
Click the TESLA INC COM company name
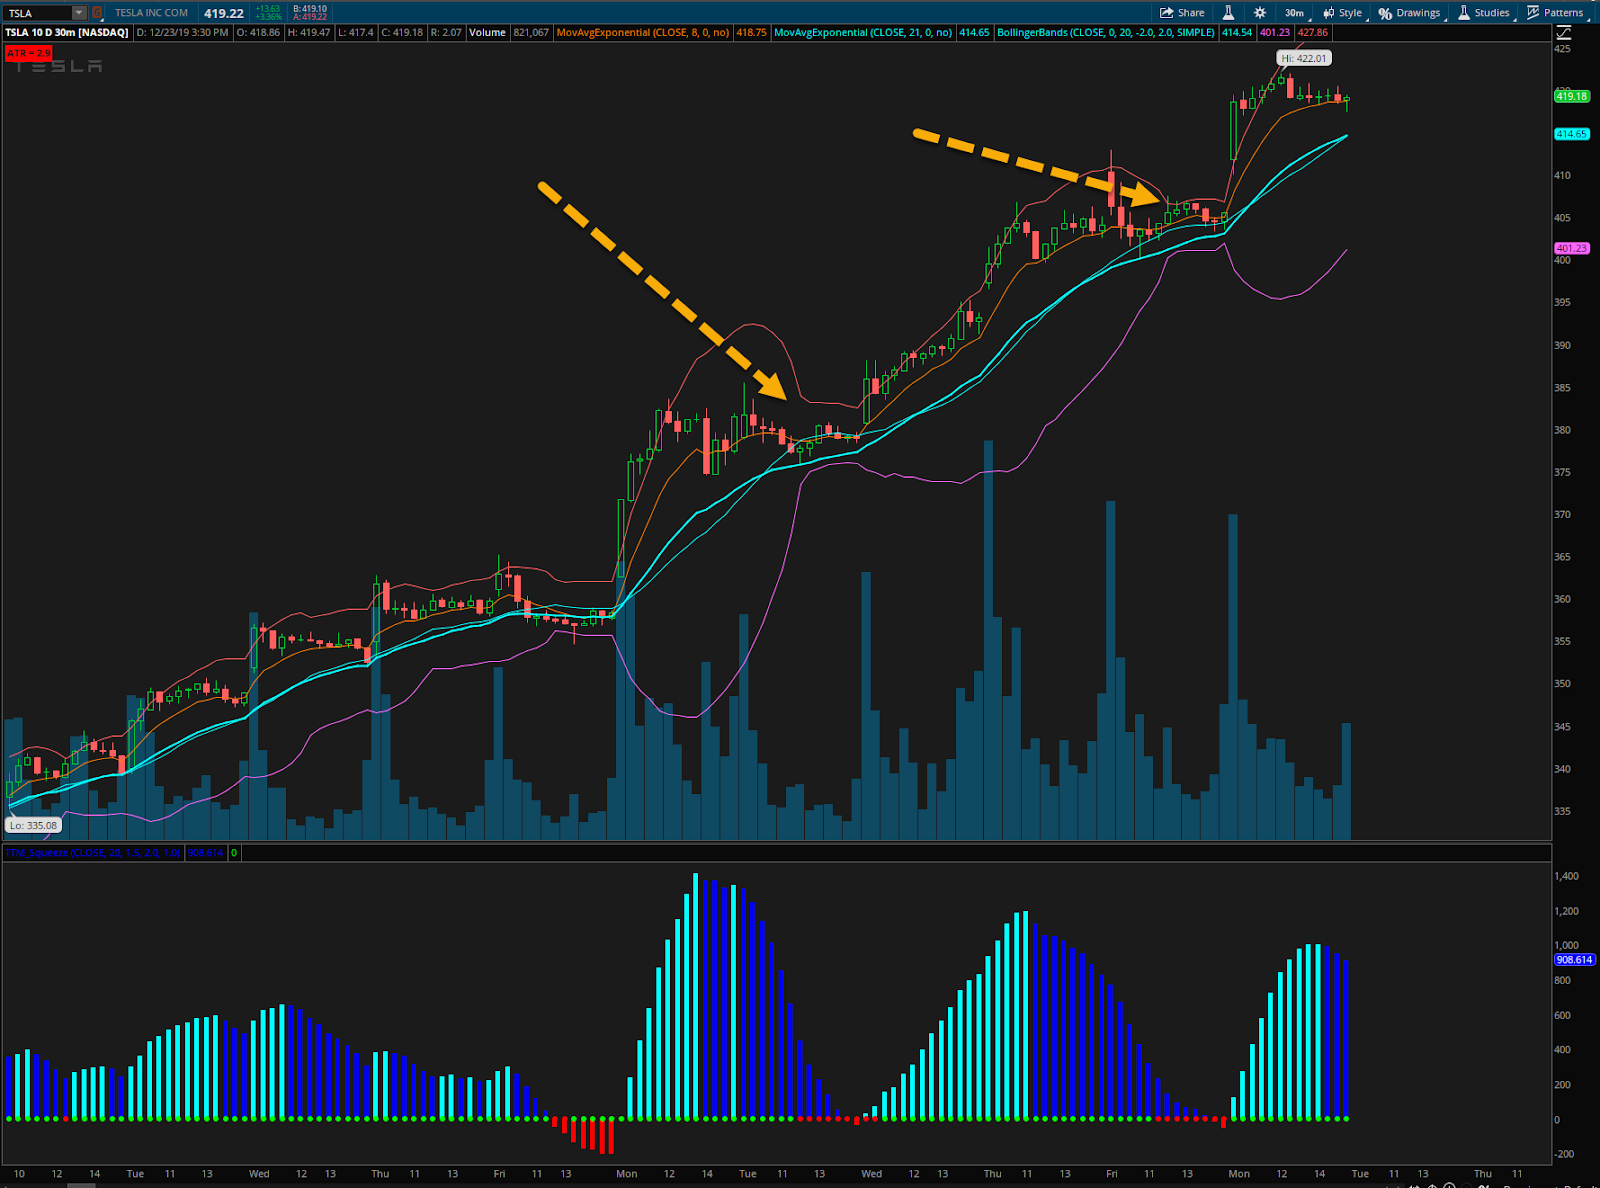pos(151,13)
